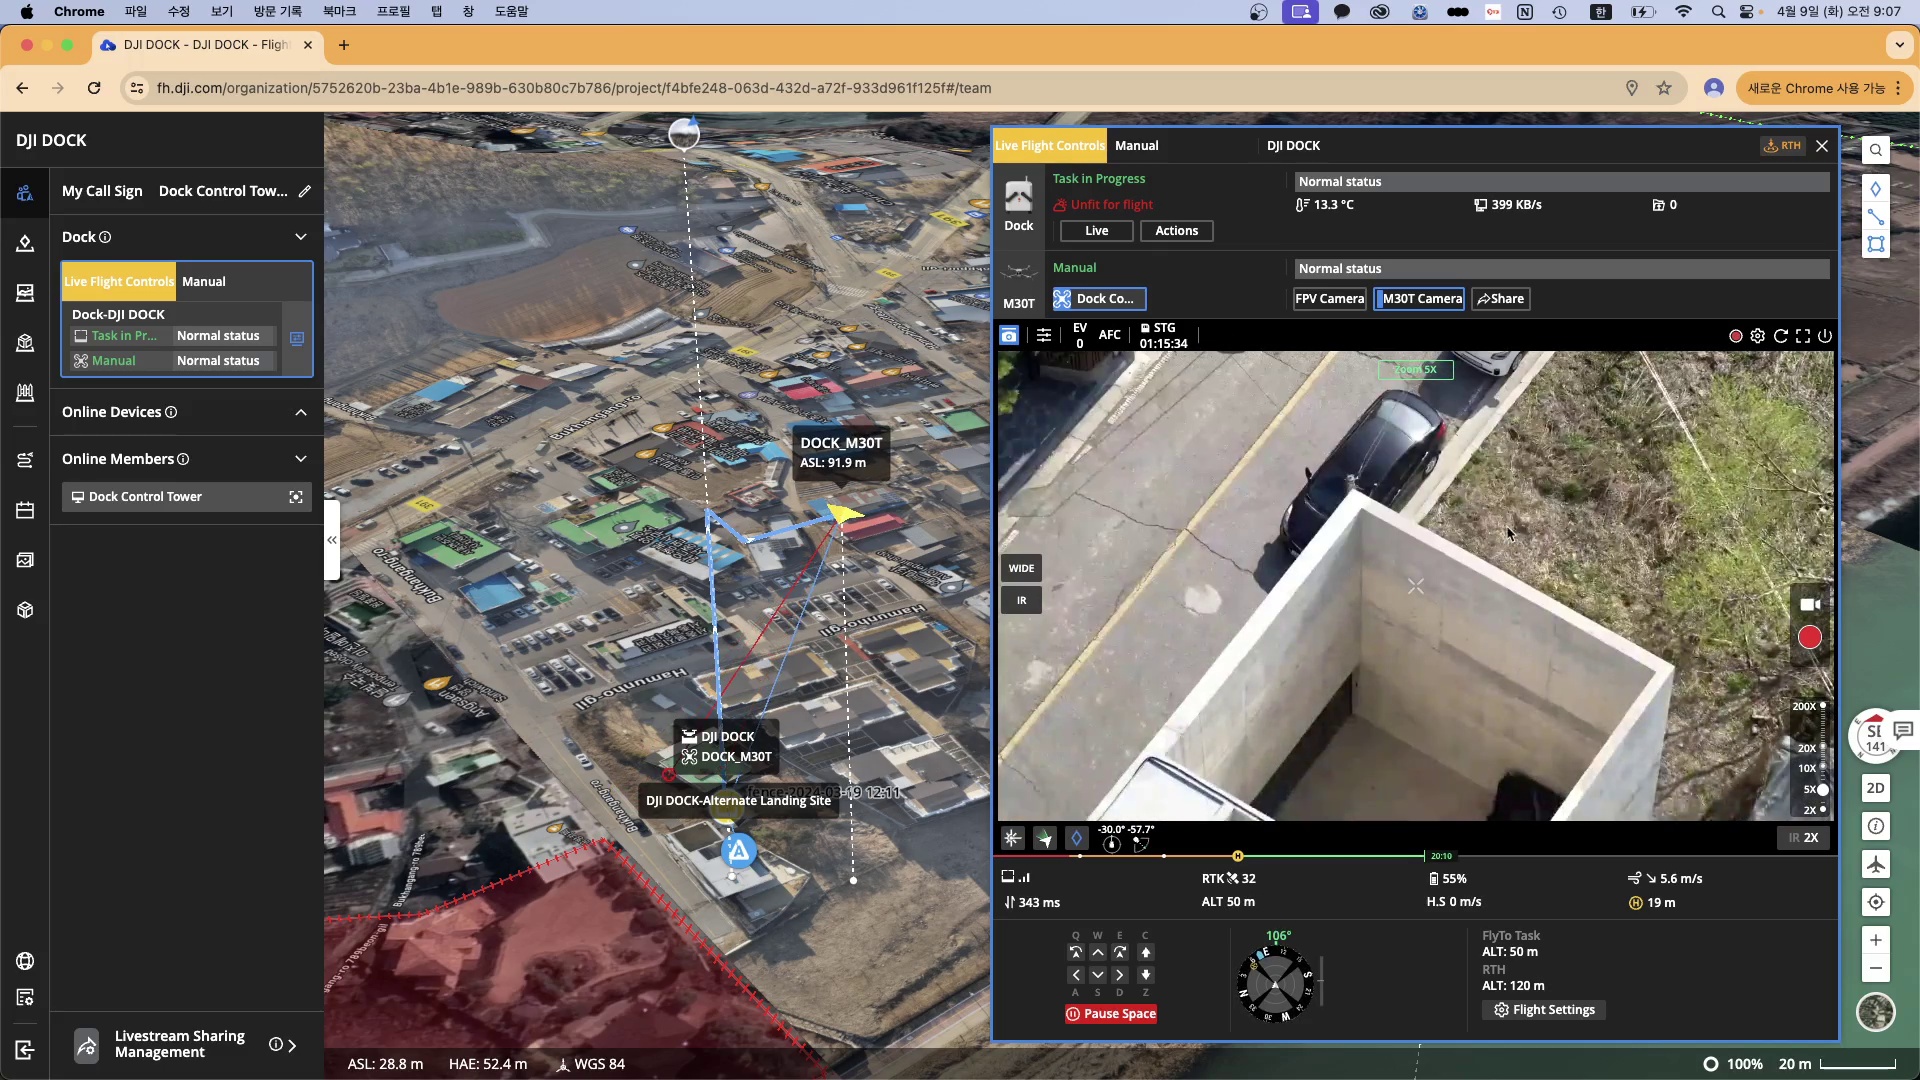Click the refresh livestream icon
The width and height of the screenshot is (1920, 1080).
click(1781, 336)
